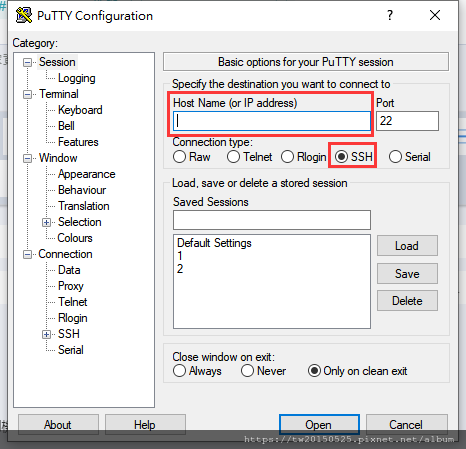Collapse the Window tree node
The image size is (466, 449).
click(28, 158)
